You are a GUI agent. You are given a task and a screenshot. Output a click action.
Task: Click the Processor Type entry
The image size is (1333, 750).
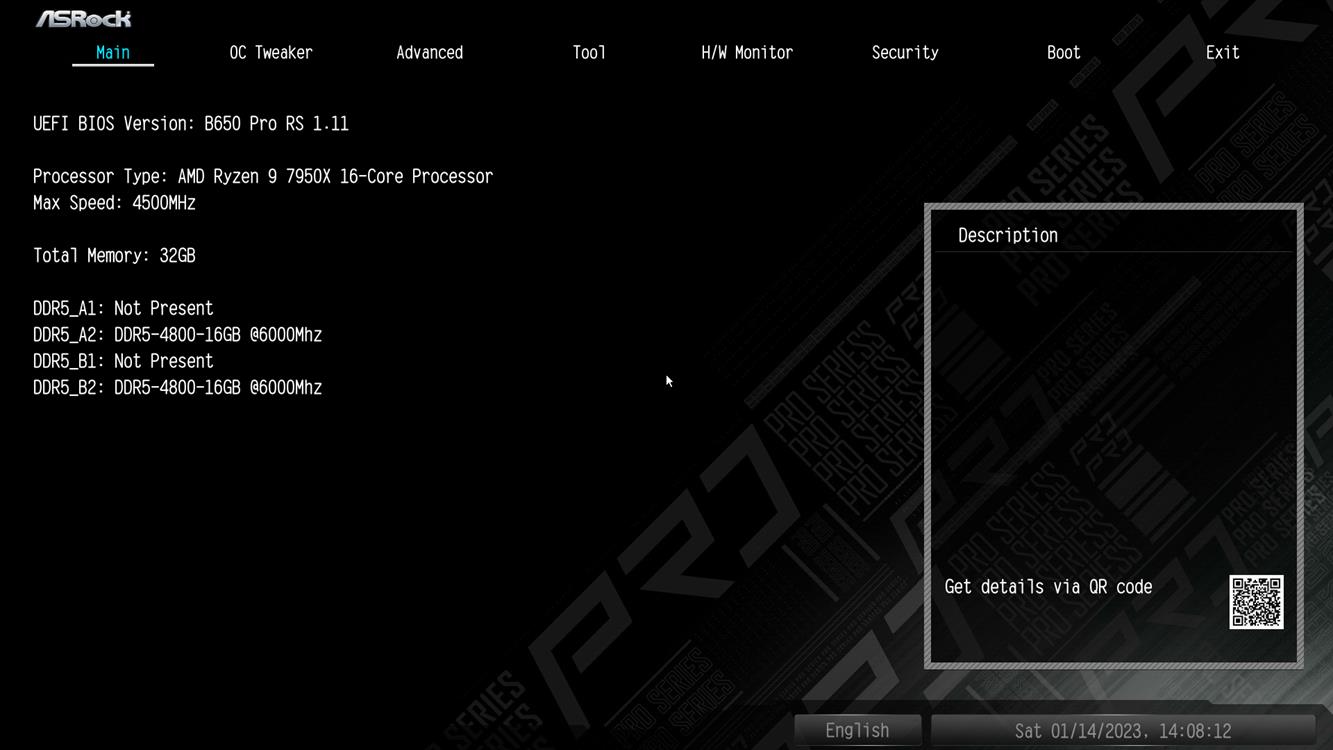coord(263,177)
